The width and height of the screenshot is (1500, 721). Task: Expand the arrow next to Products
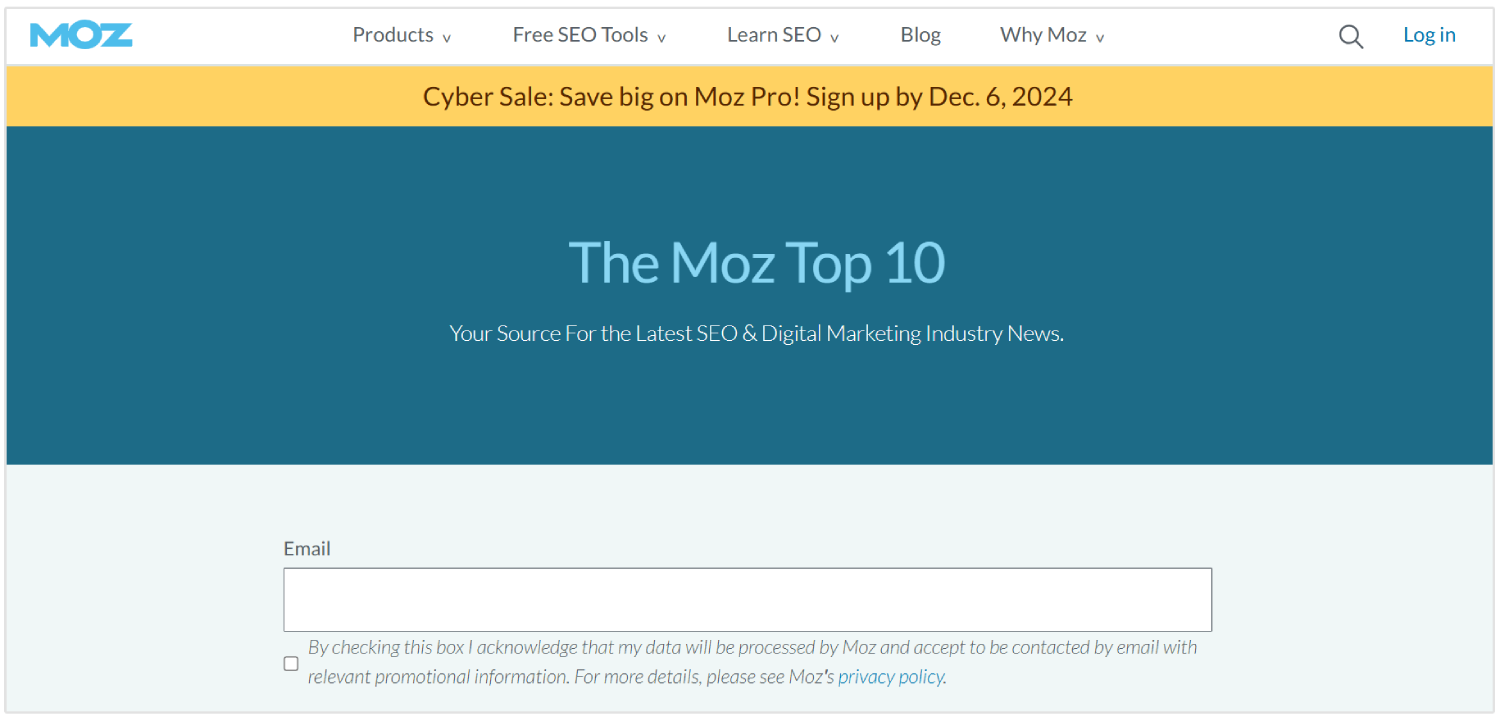447,39
